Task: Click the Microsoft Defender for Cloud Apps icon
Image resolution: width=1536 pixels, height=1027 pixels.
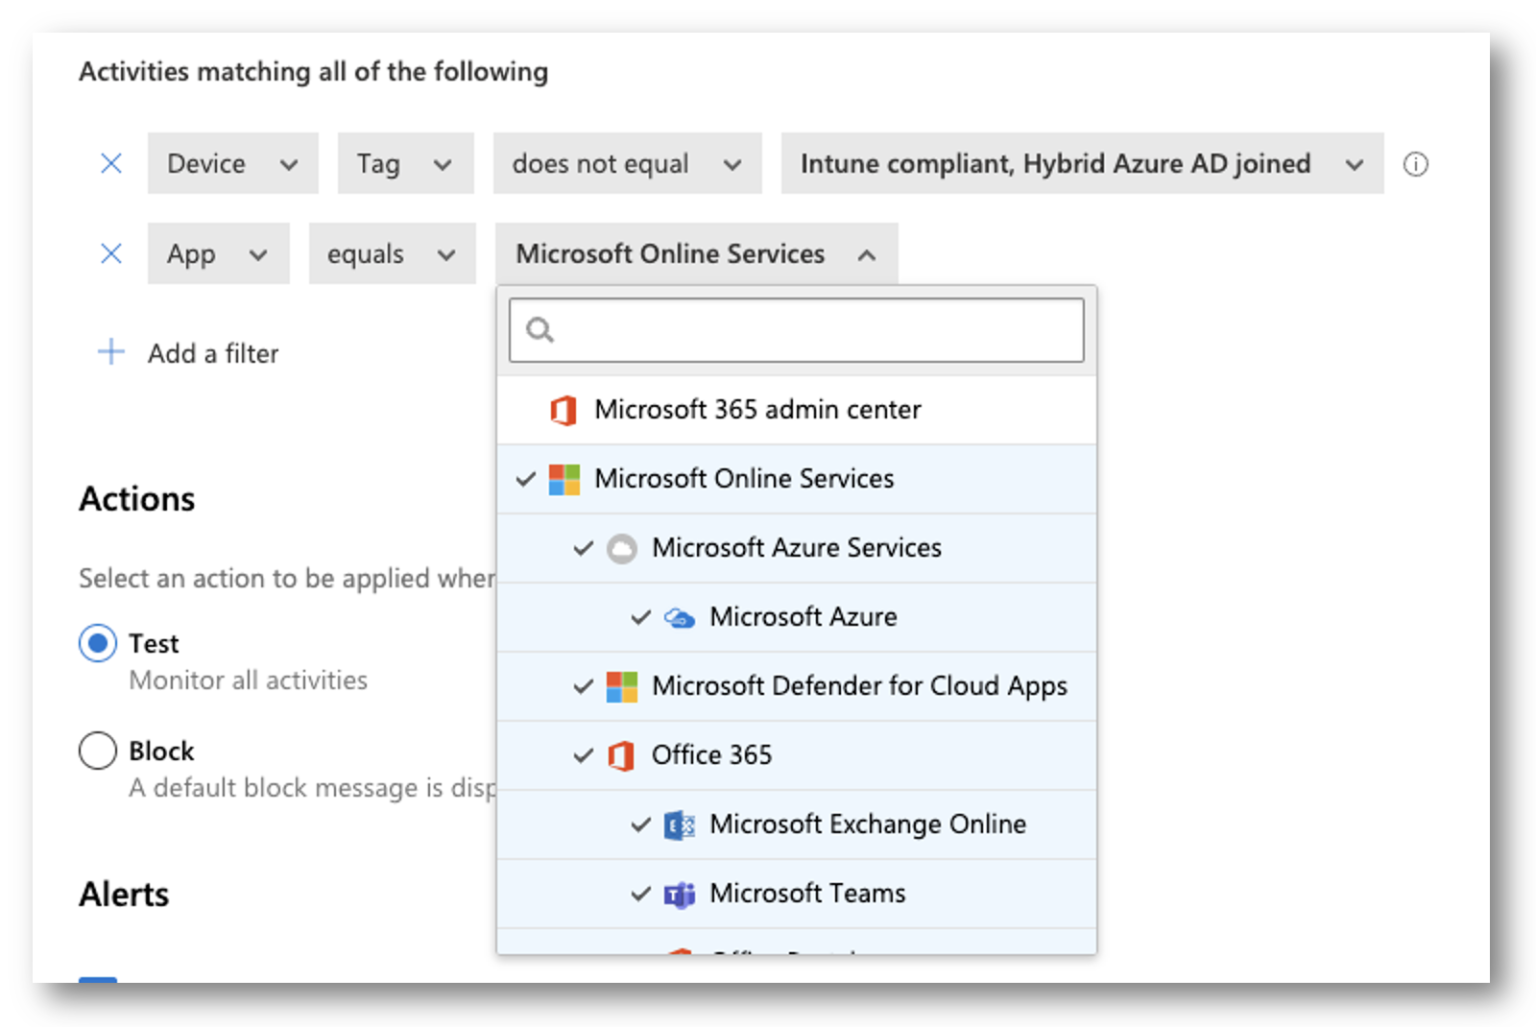Action: [x=622, y=686]
